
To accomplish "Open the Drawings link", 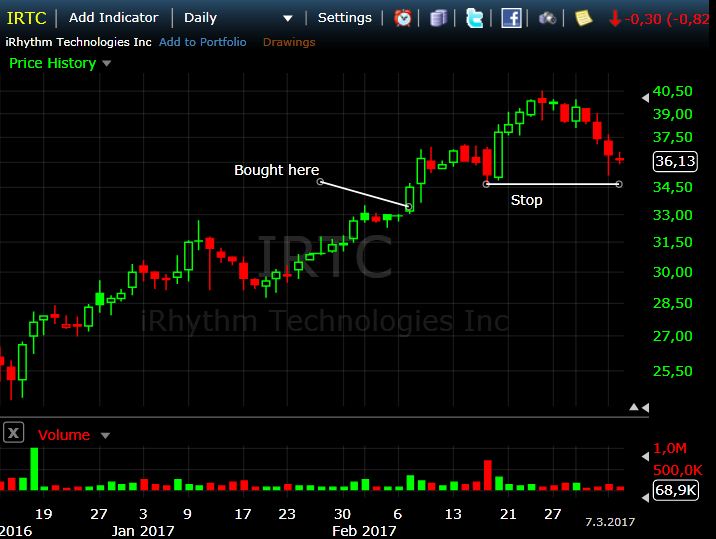I will tap(289, 42).
